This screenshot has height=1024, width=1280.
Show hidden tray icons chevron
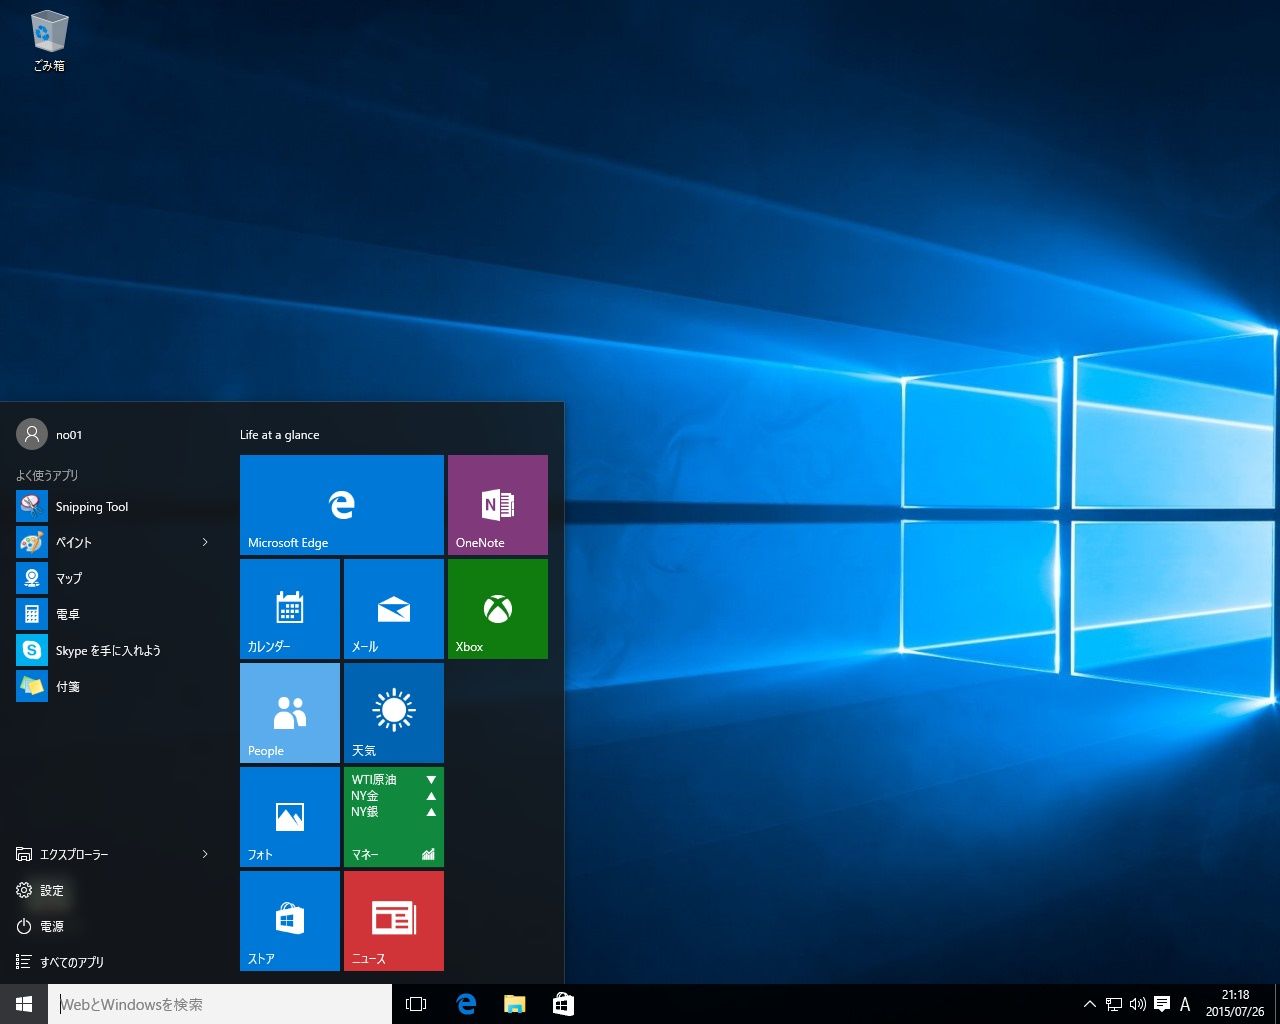point(1090,1004)
